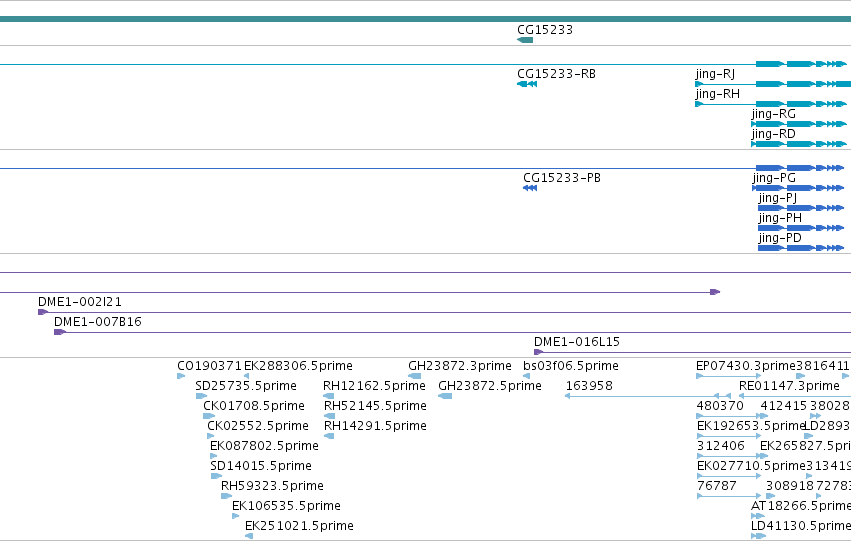The image size is (851, 541).
Task: Select the CG15233 gene glyph
Action: tap(525, 40)
